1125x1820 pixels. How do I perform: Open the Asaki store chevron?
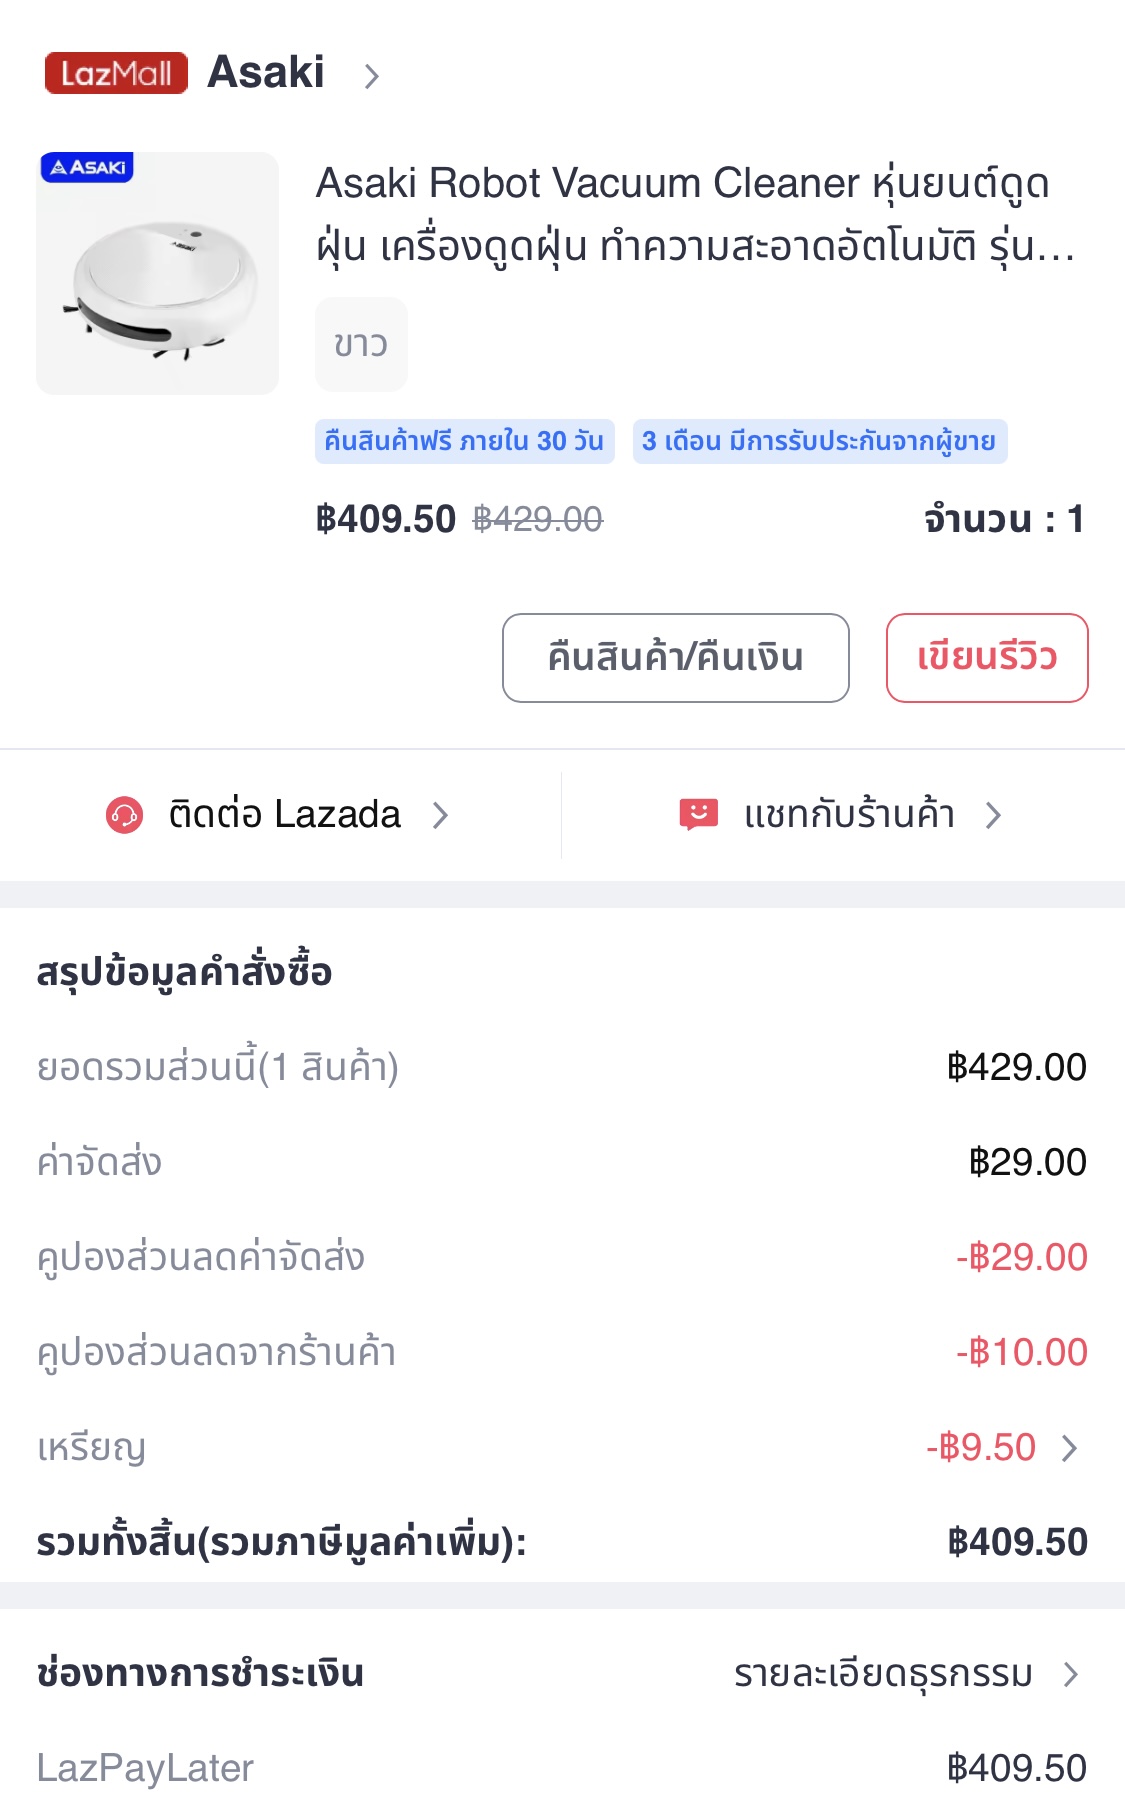coord(372,76)
